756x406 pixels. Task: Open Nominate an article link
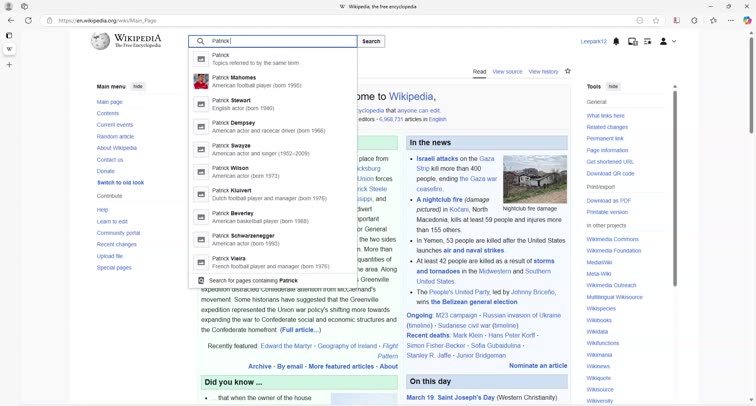click(538, 365)
